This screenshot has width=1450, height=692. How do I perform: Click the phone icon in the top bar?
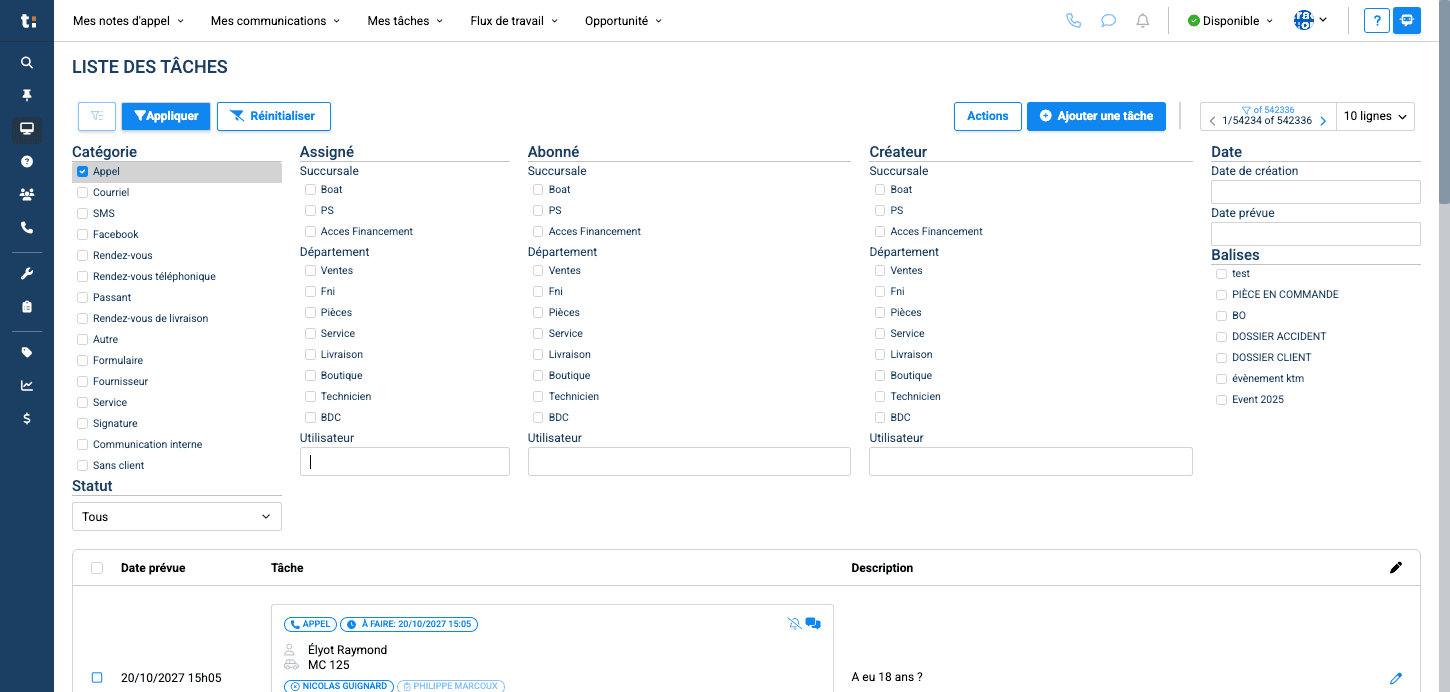click(1074, 20)
